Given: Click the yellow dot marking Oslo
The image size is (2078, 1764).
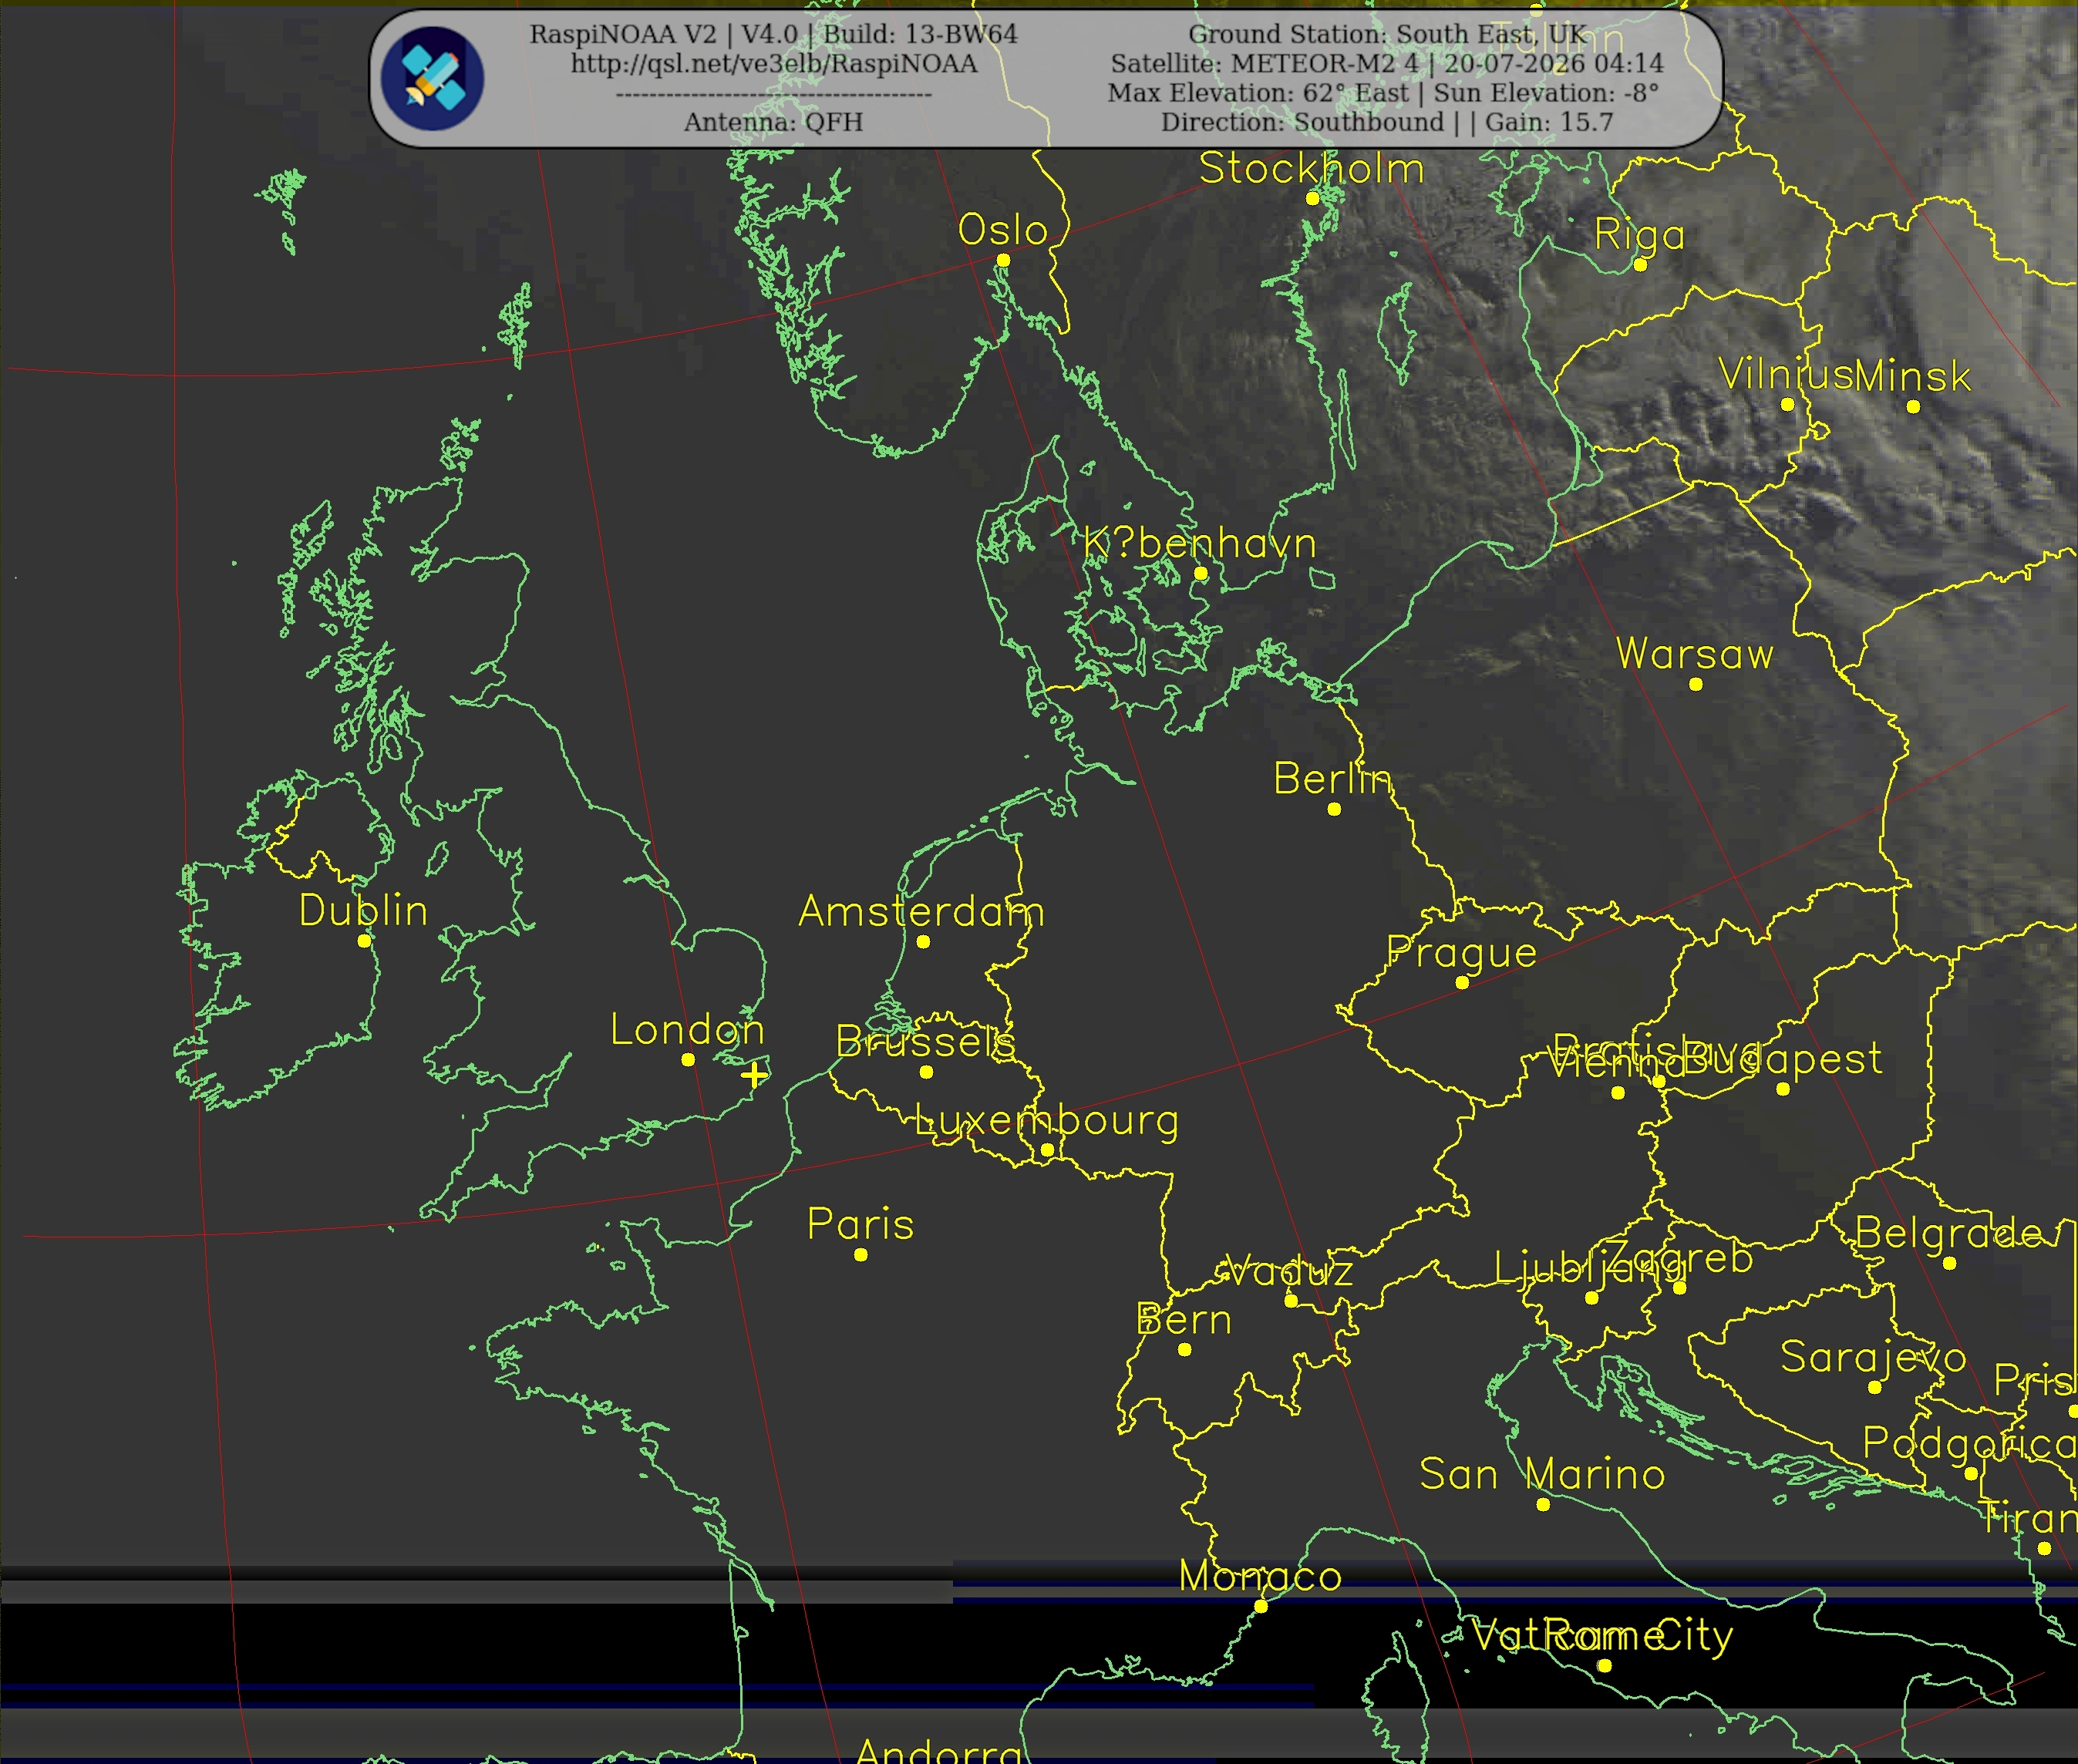Looking at the screenshot, I should 1003,260.
